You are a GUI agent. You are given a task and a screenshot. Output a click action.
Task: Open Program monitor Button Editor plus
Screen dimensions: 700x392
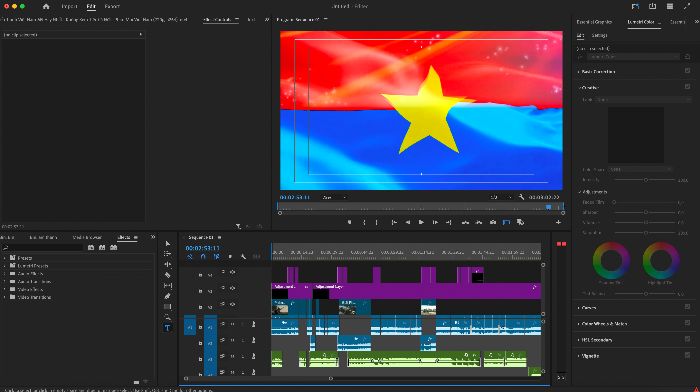click(x=558, y=222)
